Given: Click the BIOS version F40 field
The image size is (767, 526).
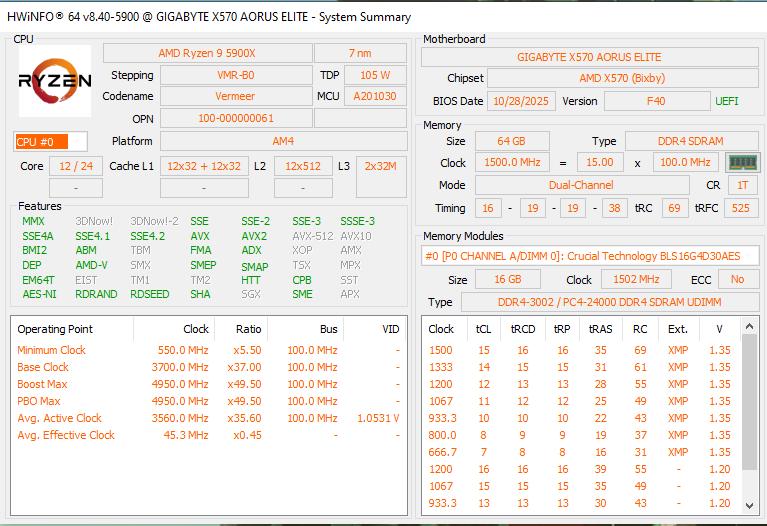Looking at the screenshot, I should [x=656, y=101].
